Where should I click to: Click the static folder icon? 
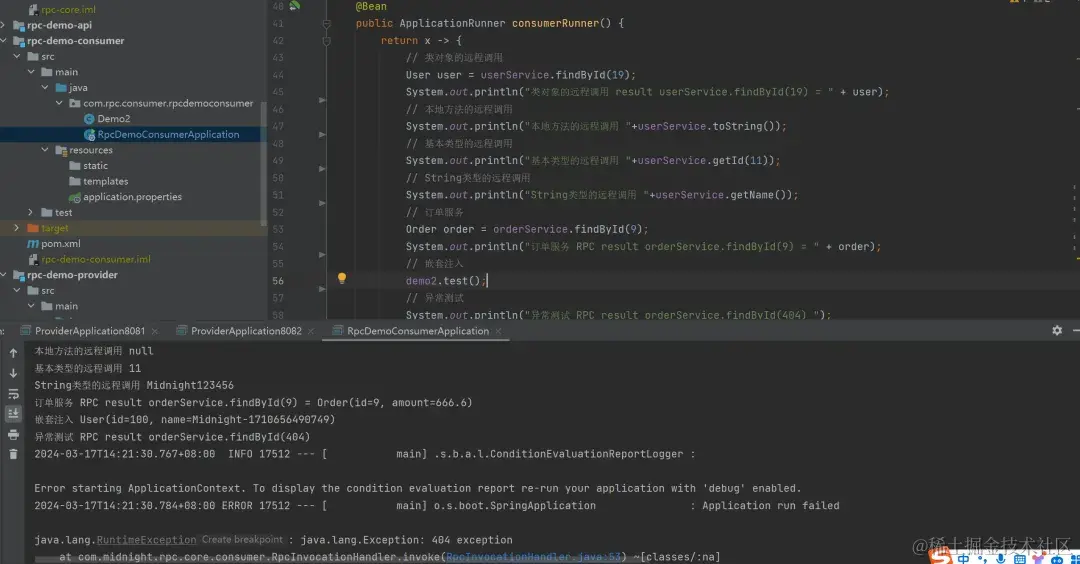(x=74, y=165)
